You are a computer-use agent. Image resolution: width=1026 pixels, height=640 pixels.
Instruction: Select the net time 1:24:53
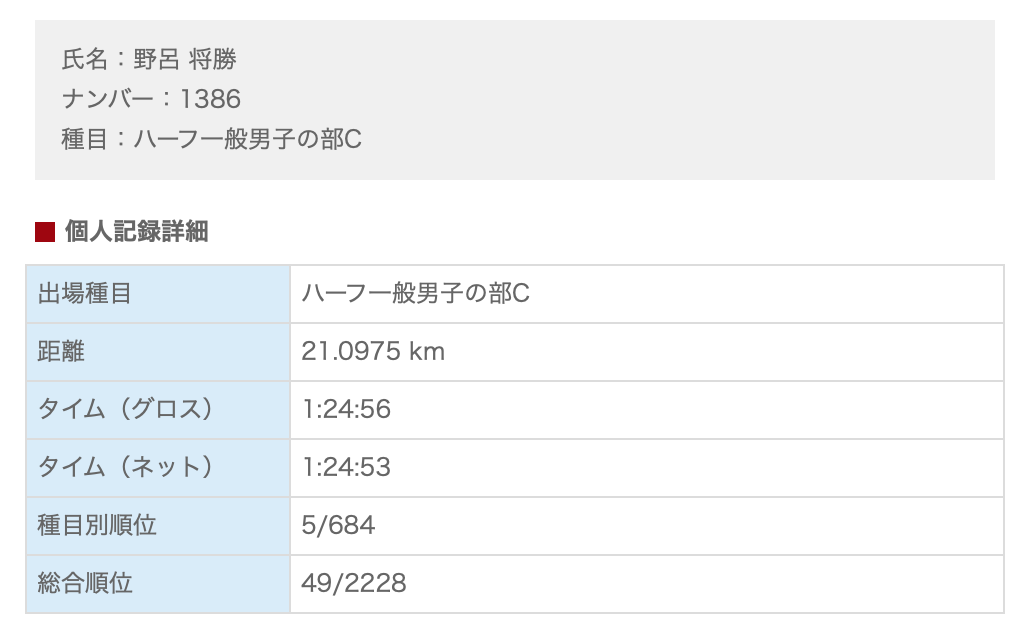[346, 468]
